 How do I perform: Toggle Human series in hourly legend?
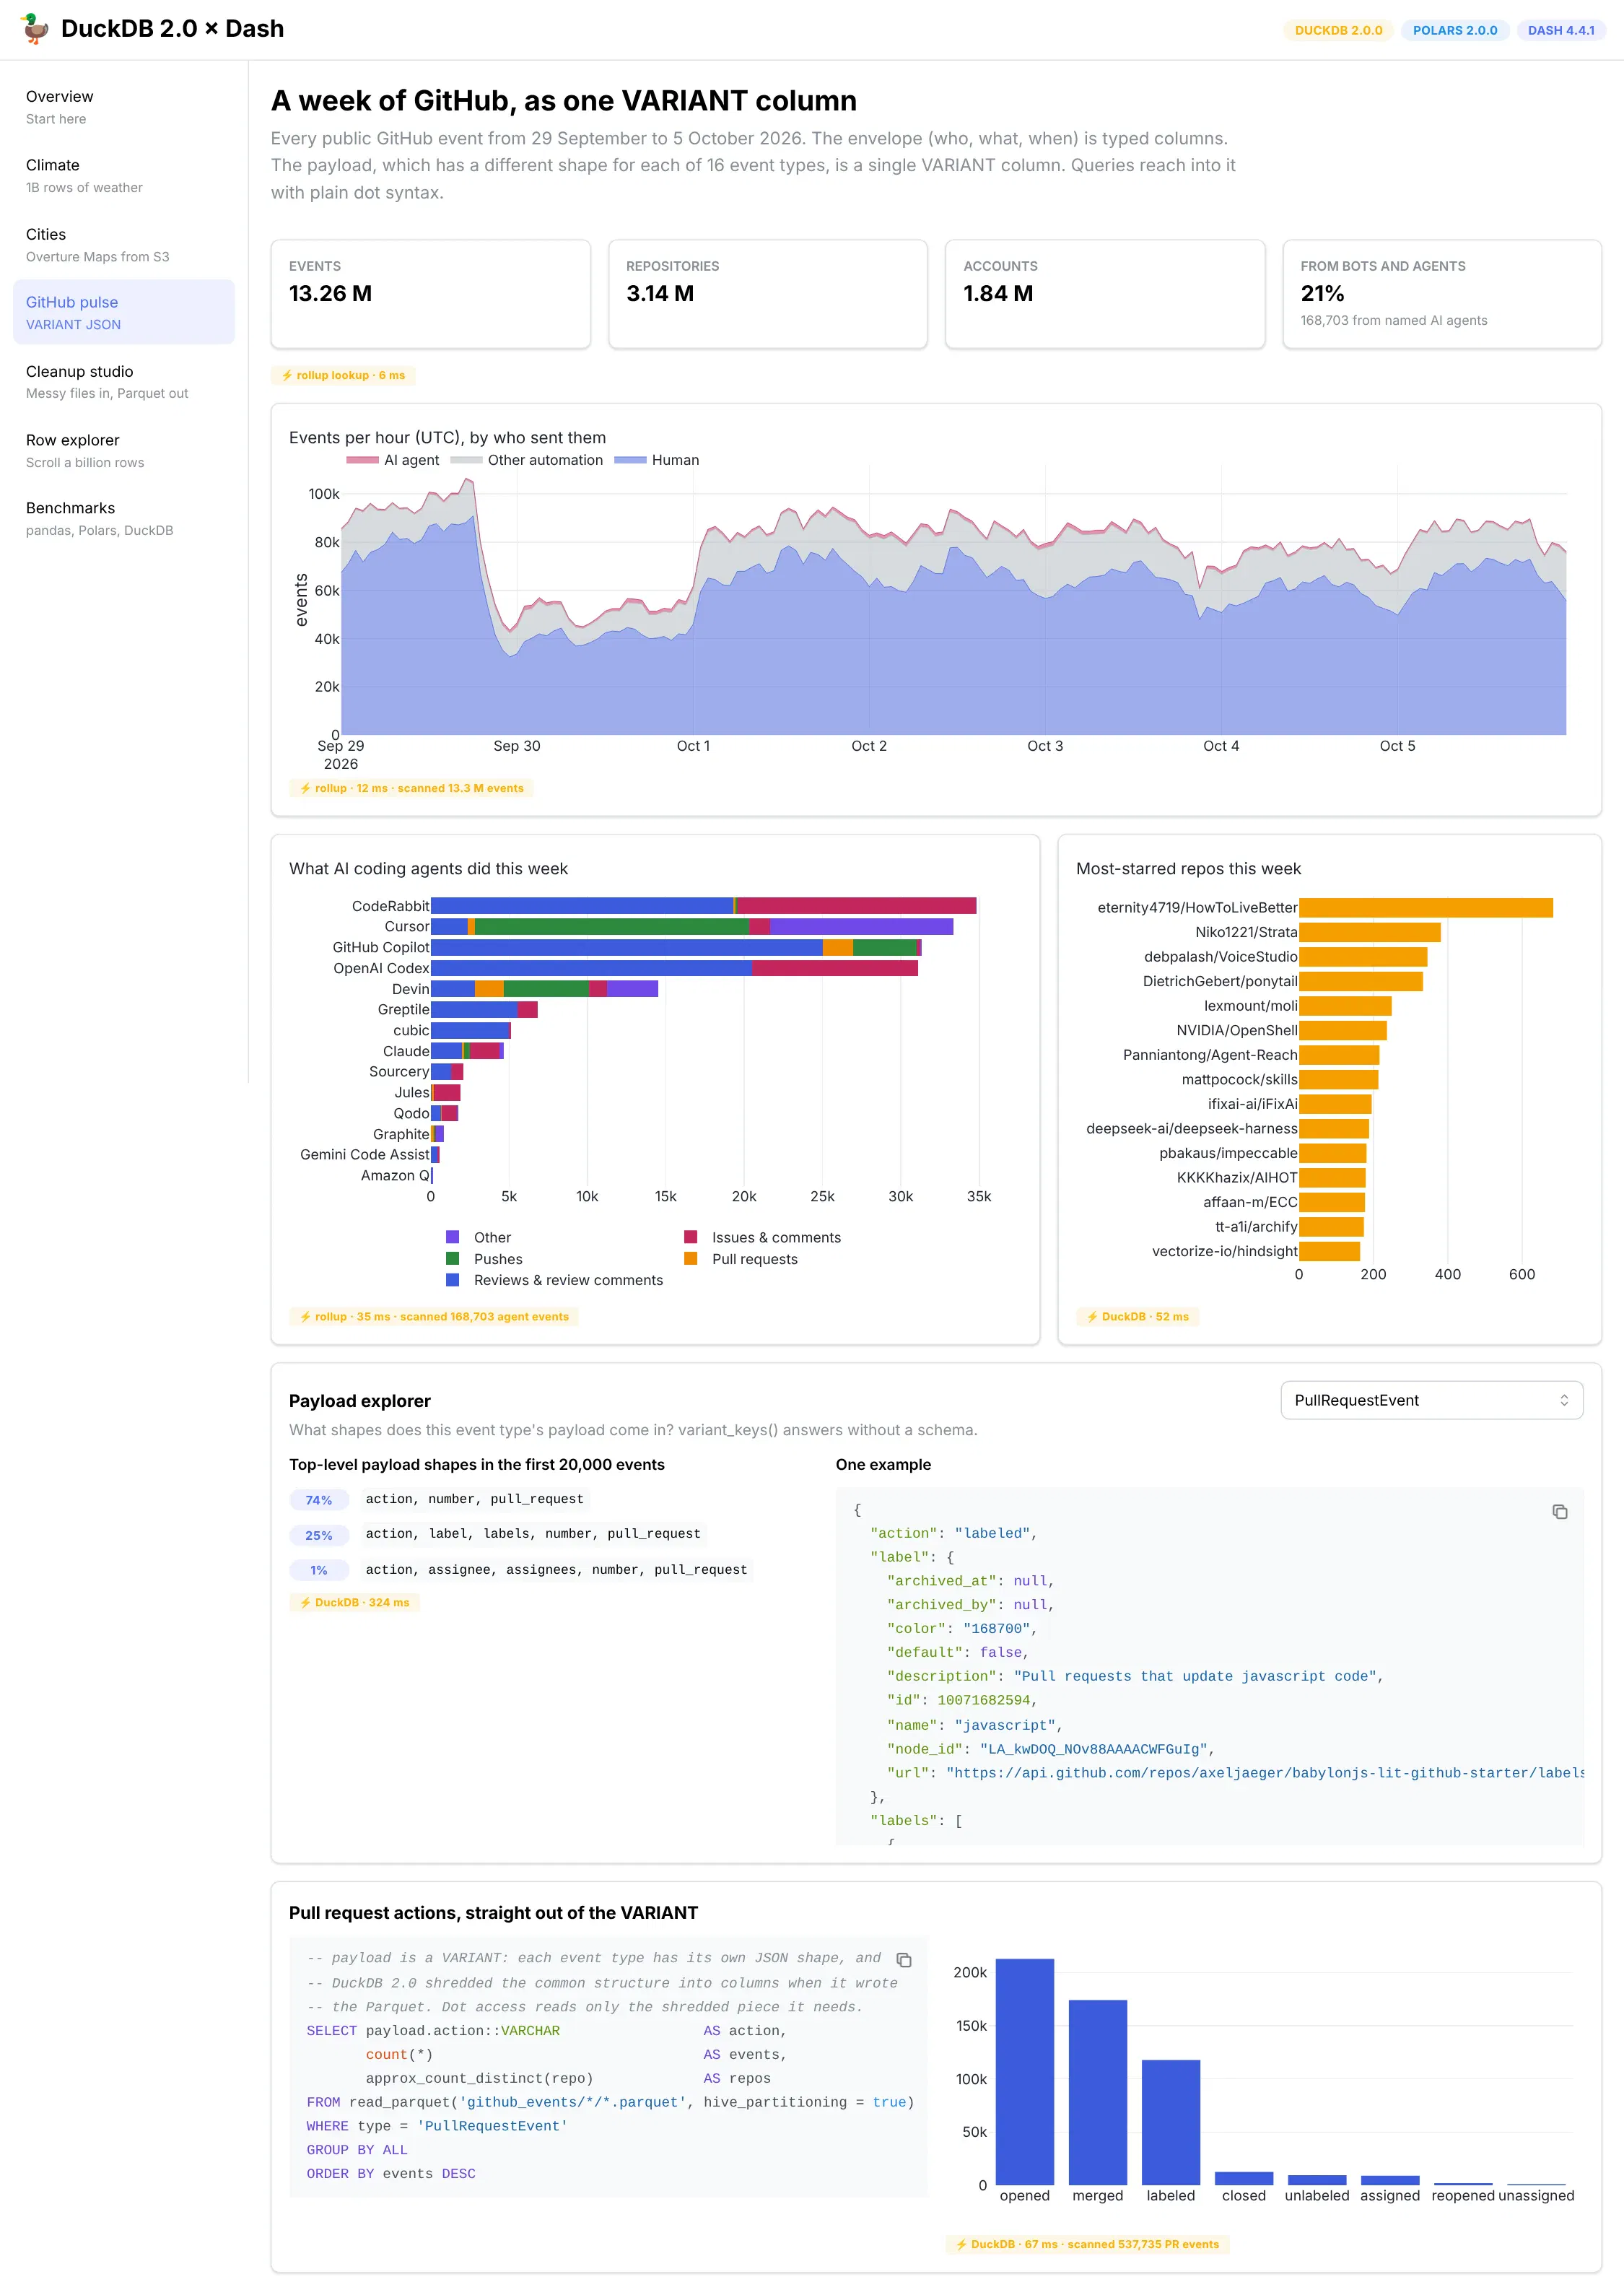click(x=657, y=460)
